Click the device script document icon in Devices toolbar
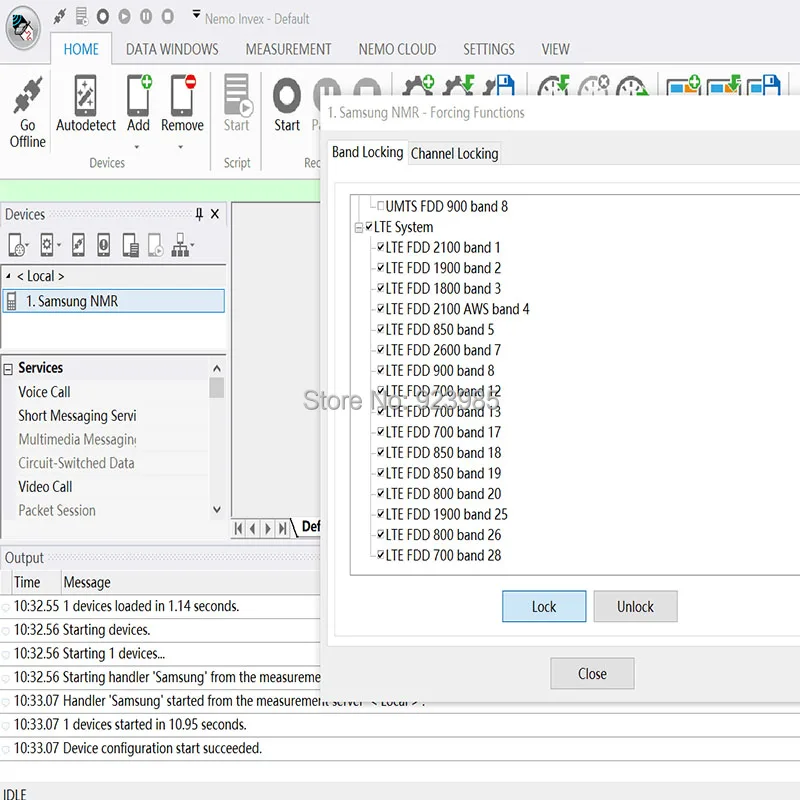This screenshot has height=800, width=800. coord(131,245)
